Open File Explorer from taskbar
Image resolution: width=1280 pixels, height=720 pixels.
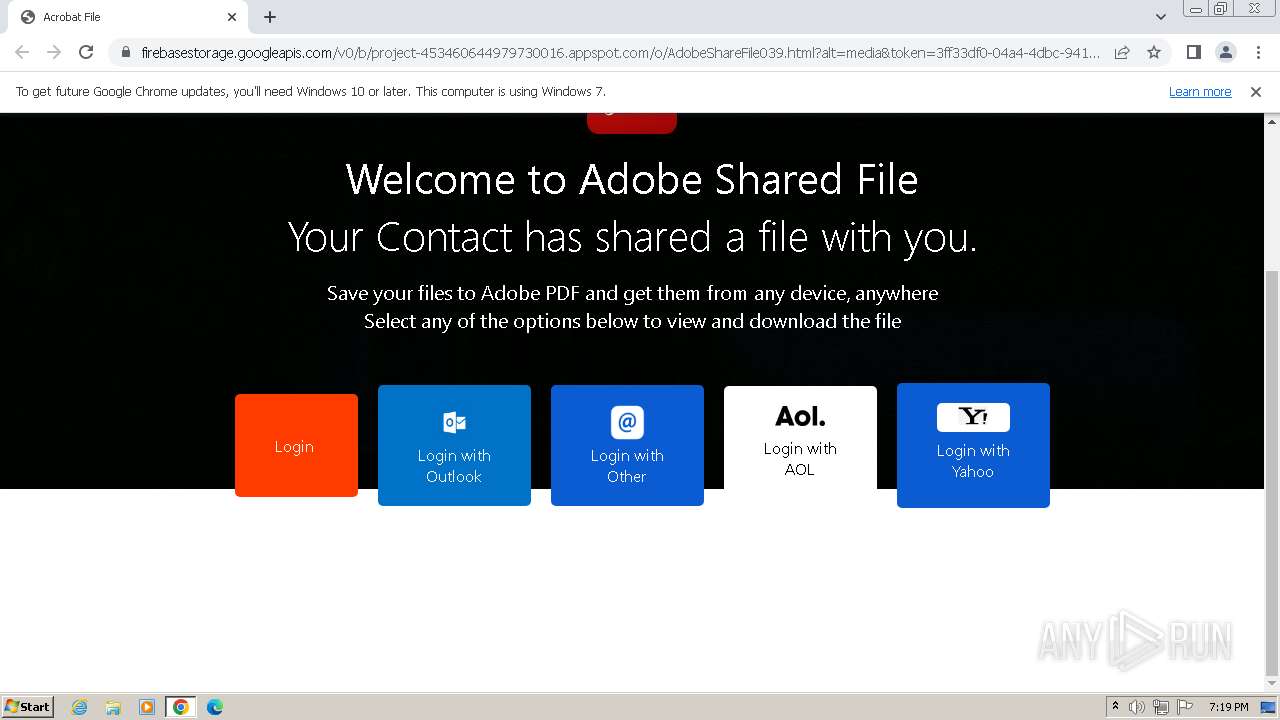[x=113, y=707]
